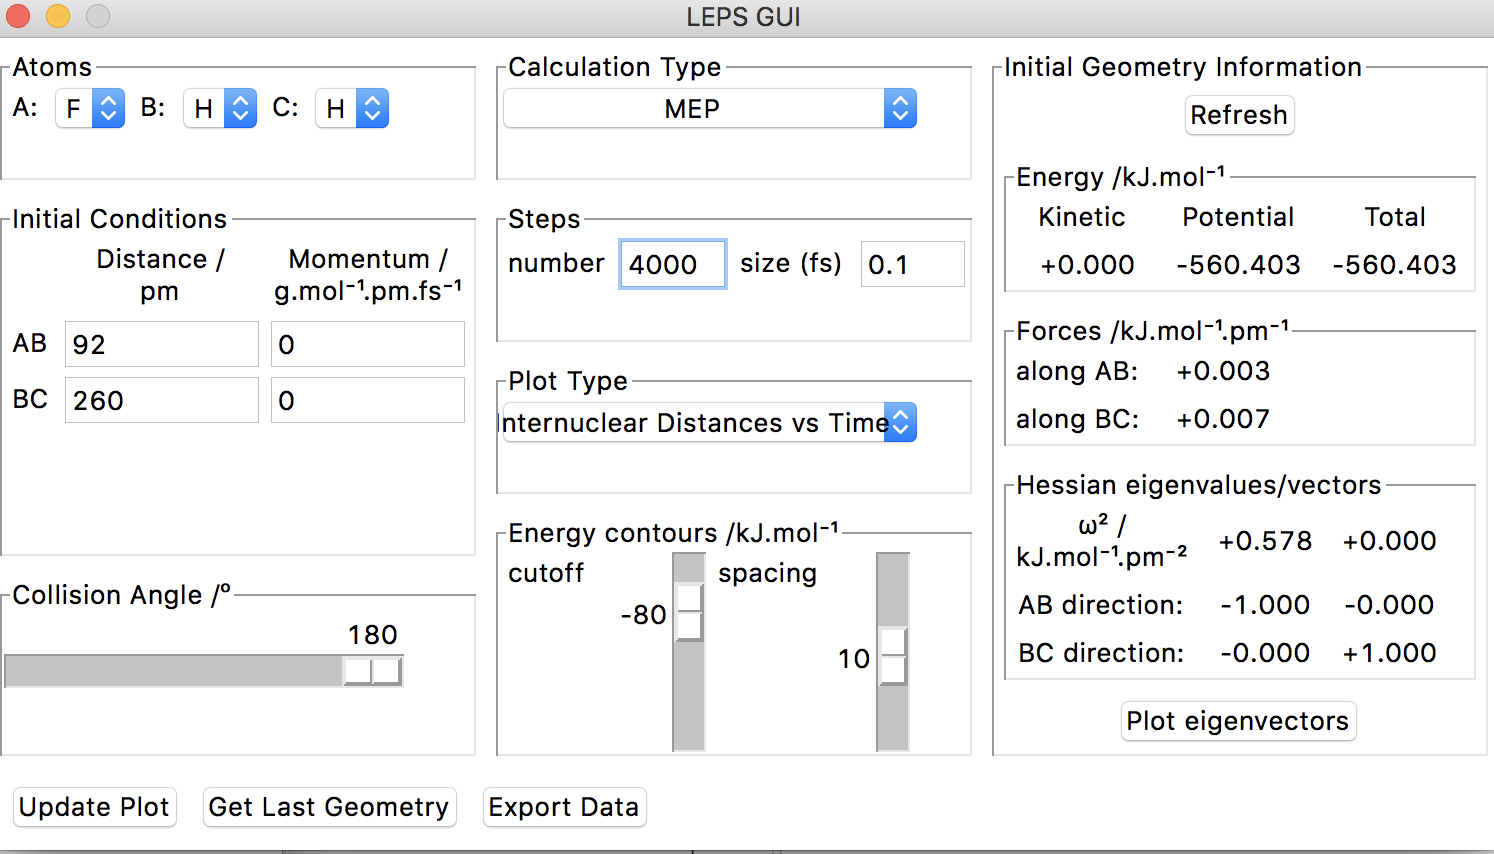Image resolution: width=1494 pixels, height=854 pixels.
Task: Expand the Calculation Type MEP dropdown
Action: pos(709,108)
